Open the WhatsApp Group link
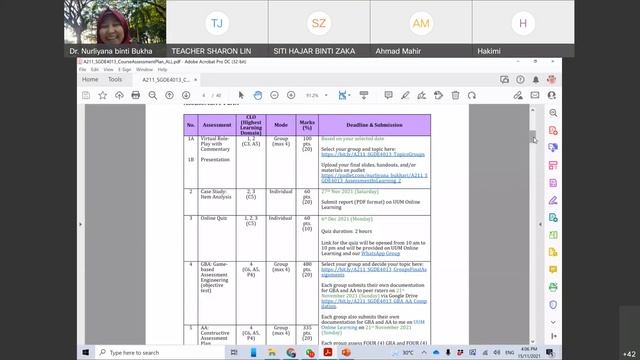Image resolution: width=640 pixels, height=360 pixels. tap(380, 253)
